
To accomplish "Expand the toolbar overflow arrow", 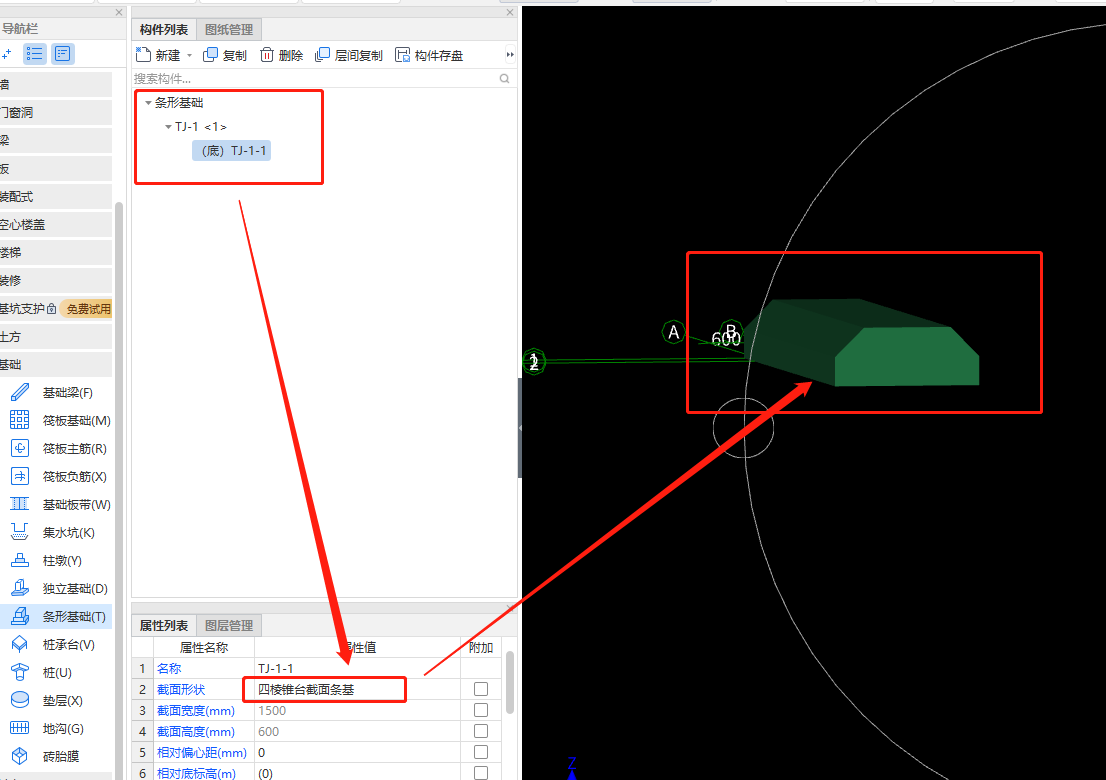I will 510,54.
